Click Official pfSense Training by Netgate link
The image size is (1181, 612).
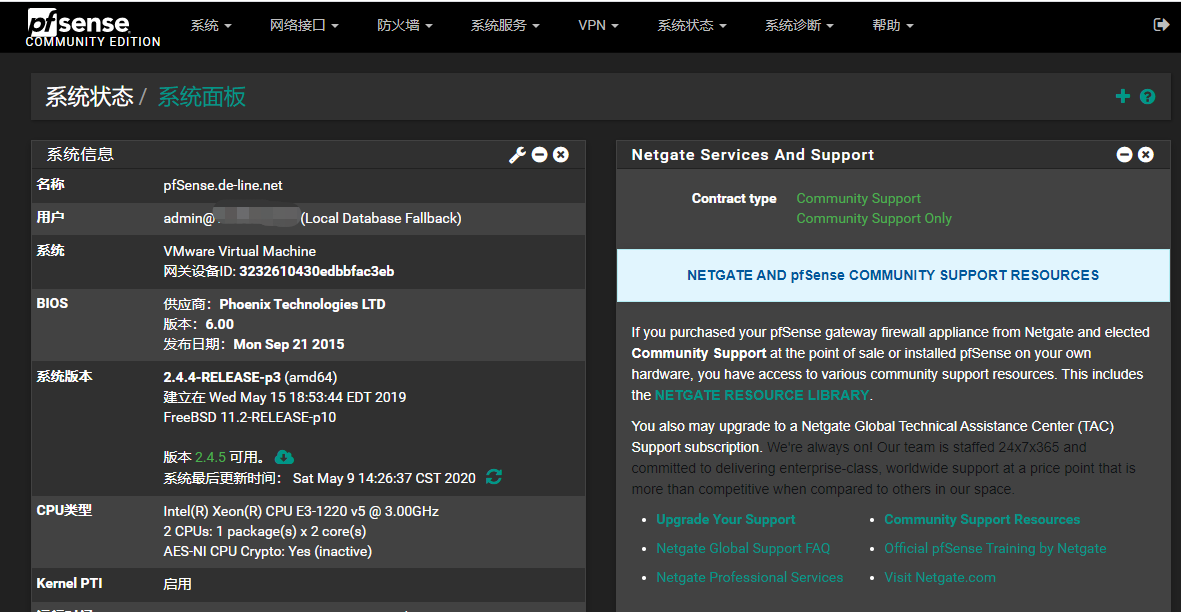point(995,549)
